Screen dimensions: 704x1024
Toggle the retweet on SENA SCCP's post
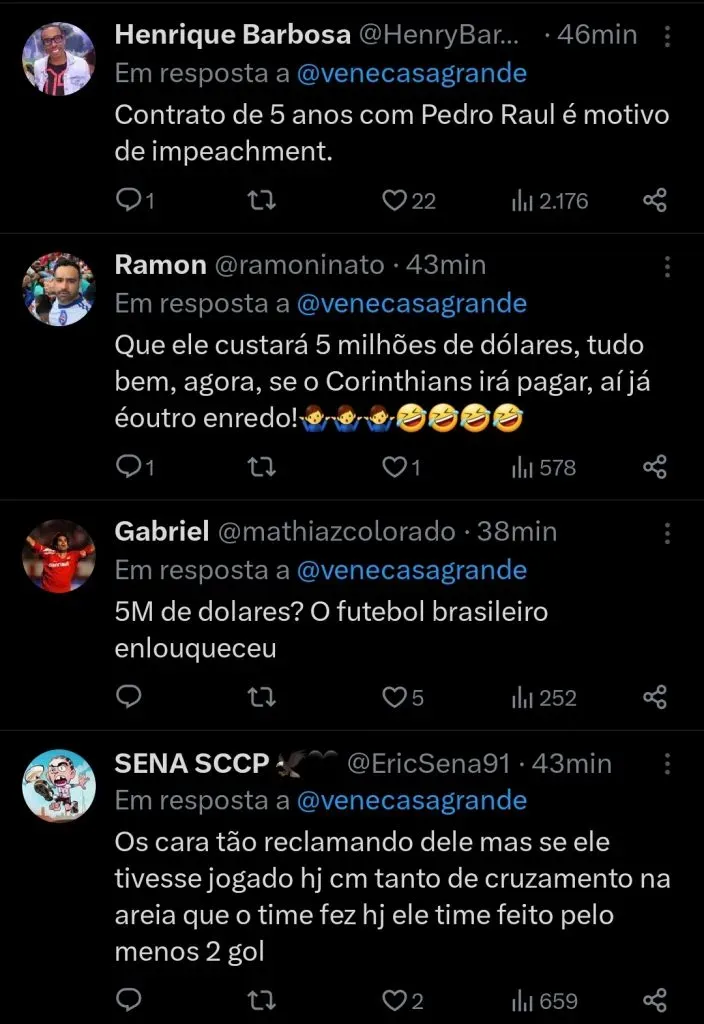(x=261, y=998)
